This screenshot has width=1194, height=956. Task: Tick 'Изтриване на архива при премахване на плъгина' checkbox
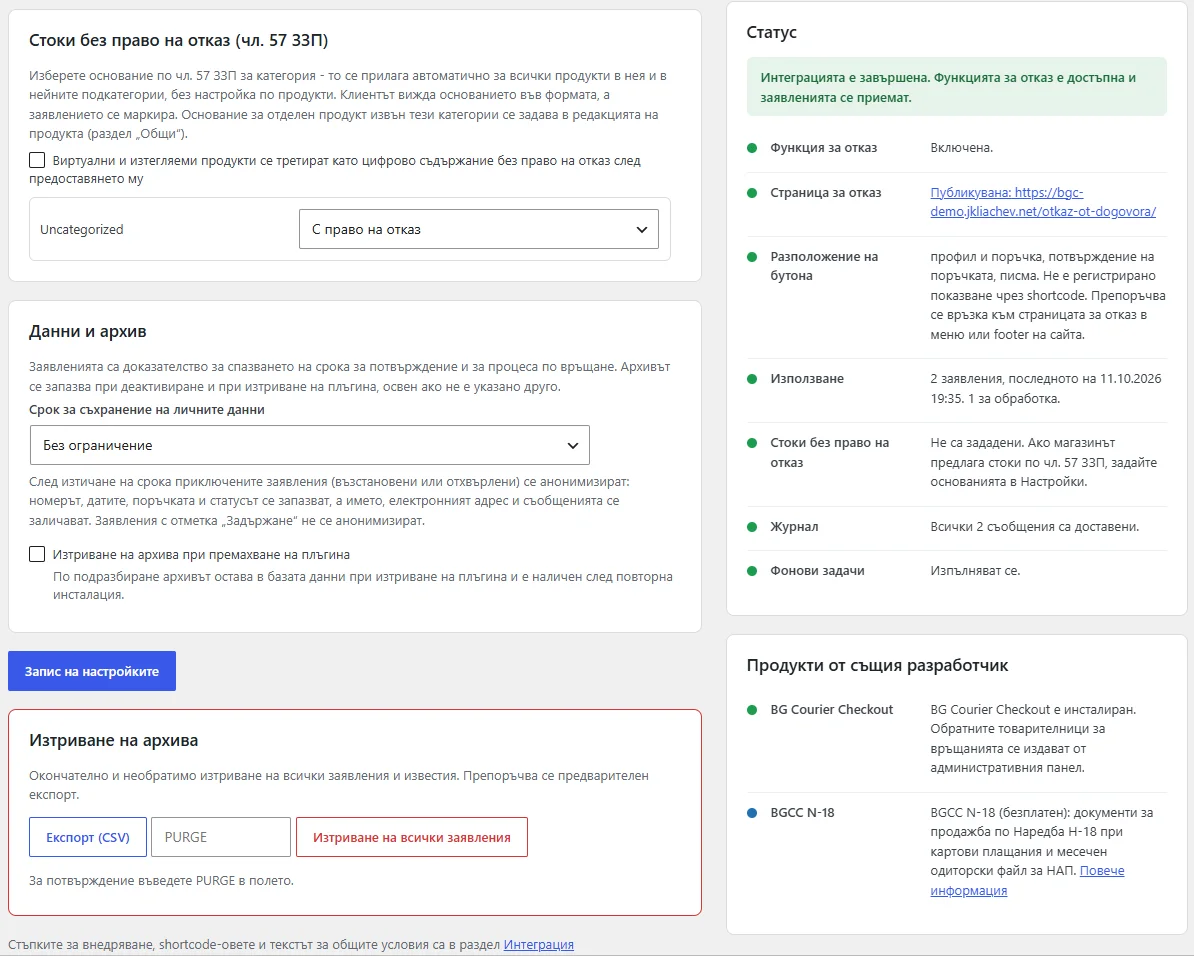coord(37,554)
